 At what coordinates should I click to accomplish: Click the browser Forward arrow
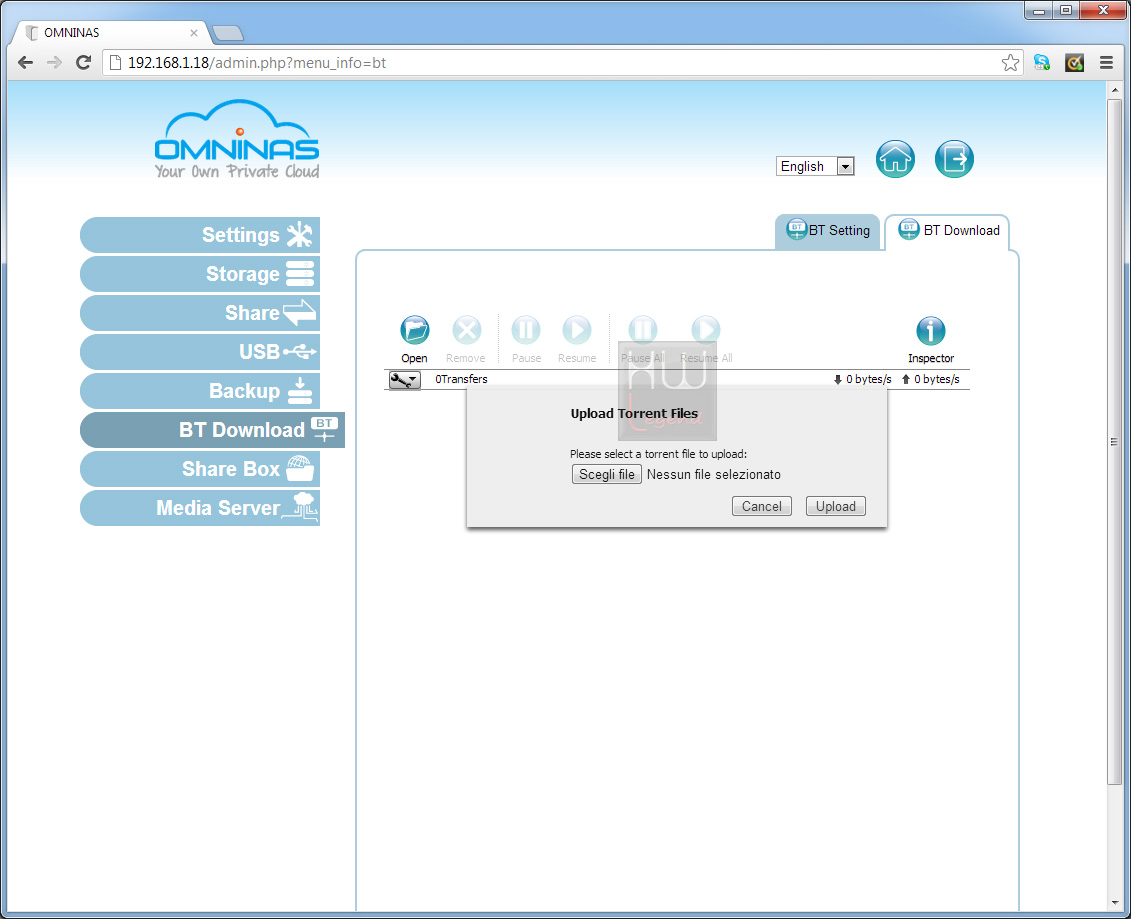click(54, 63)
